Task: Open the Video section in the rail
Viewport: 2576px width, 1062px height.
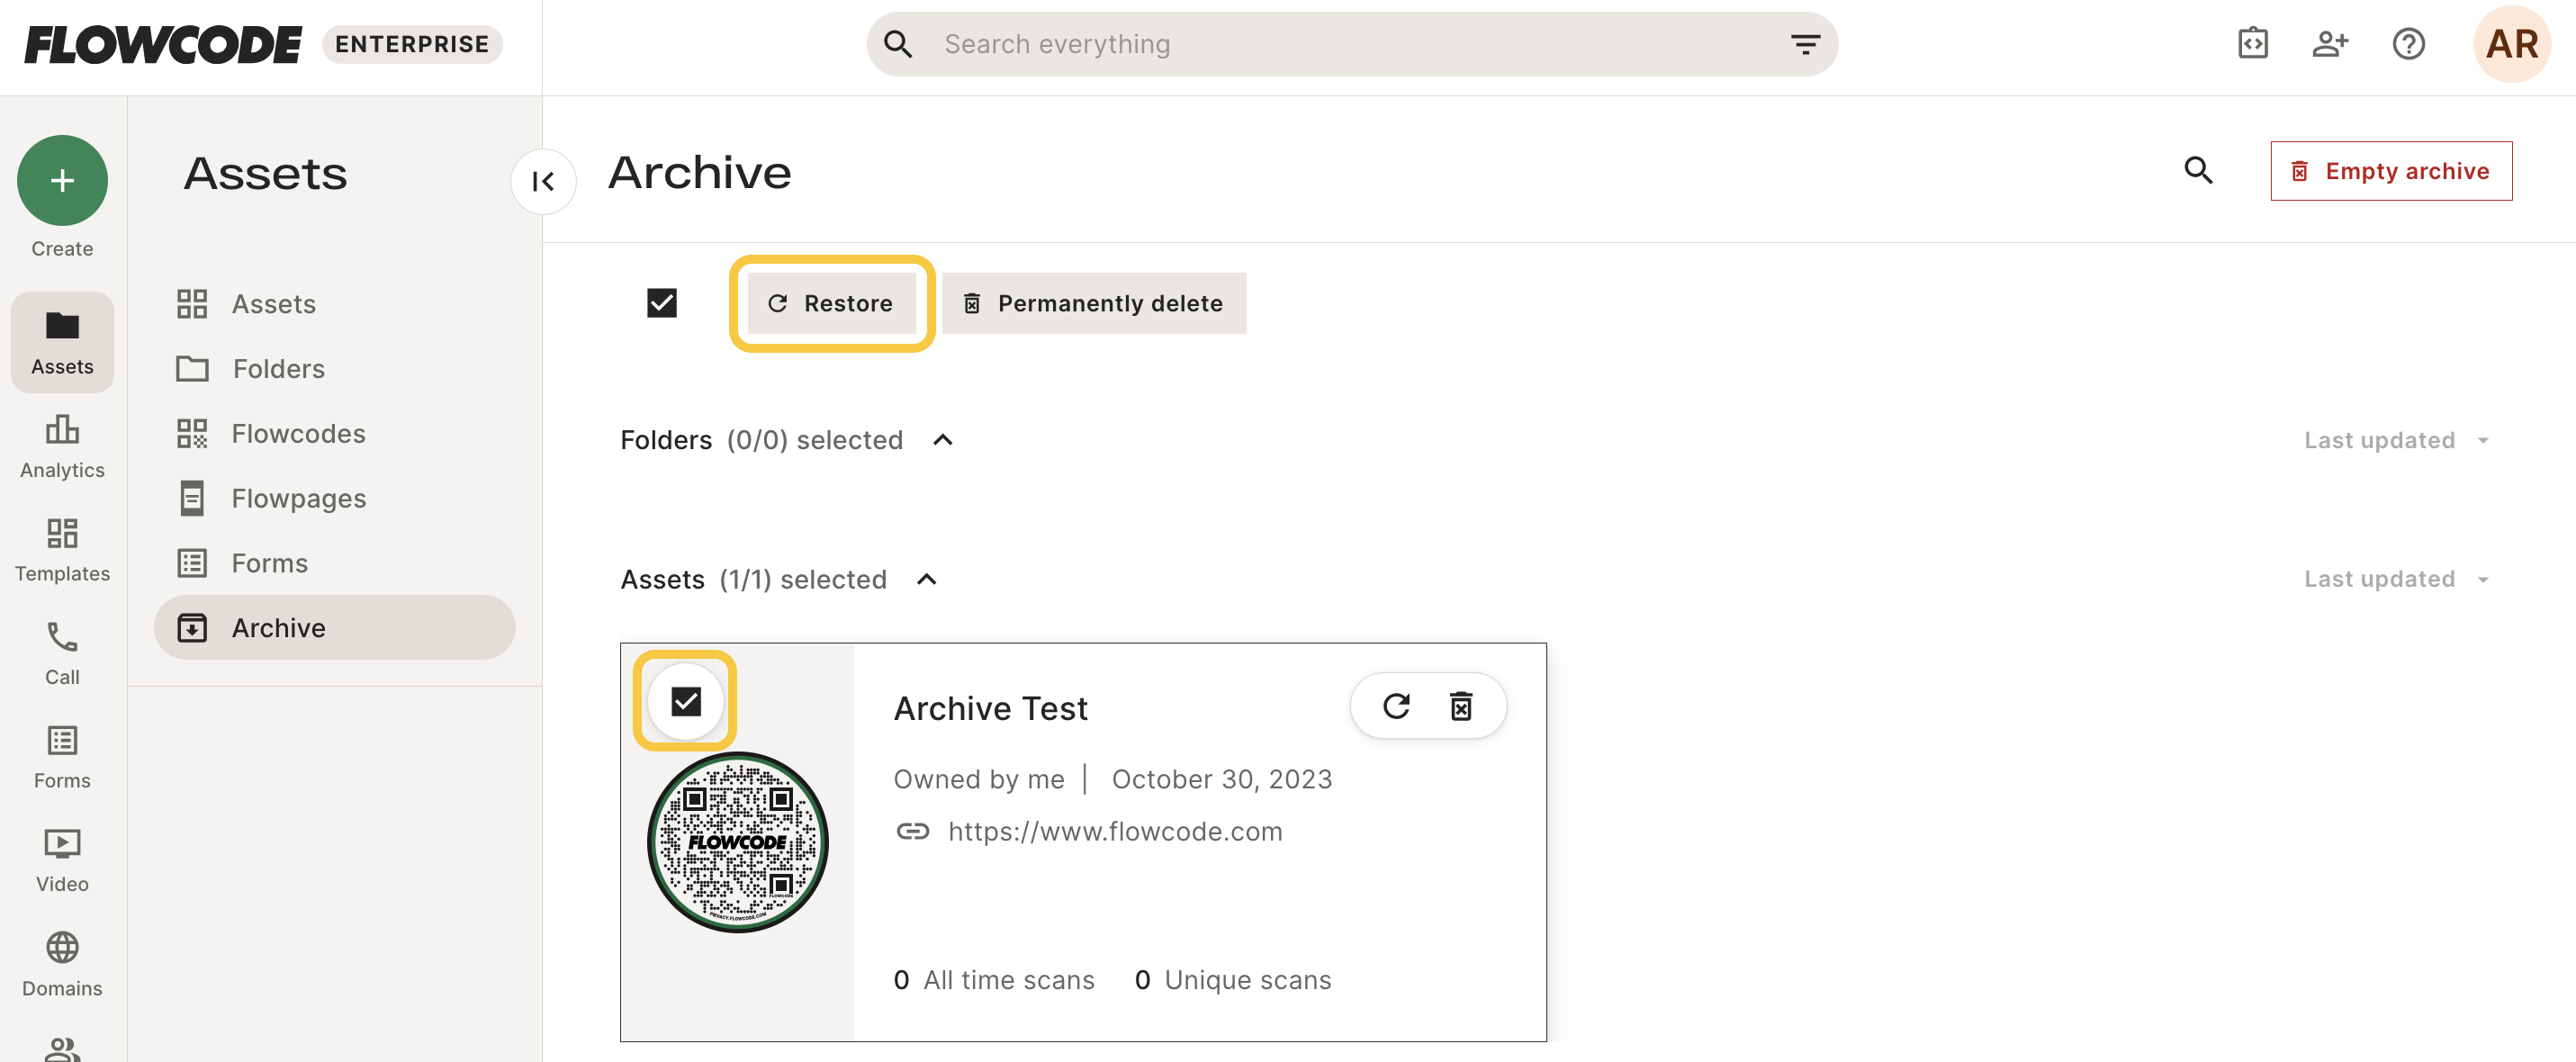Action: click(62, 860)
